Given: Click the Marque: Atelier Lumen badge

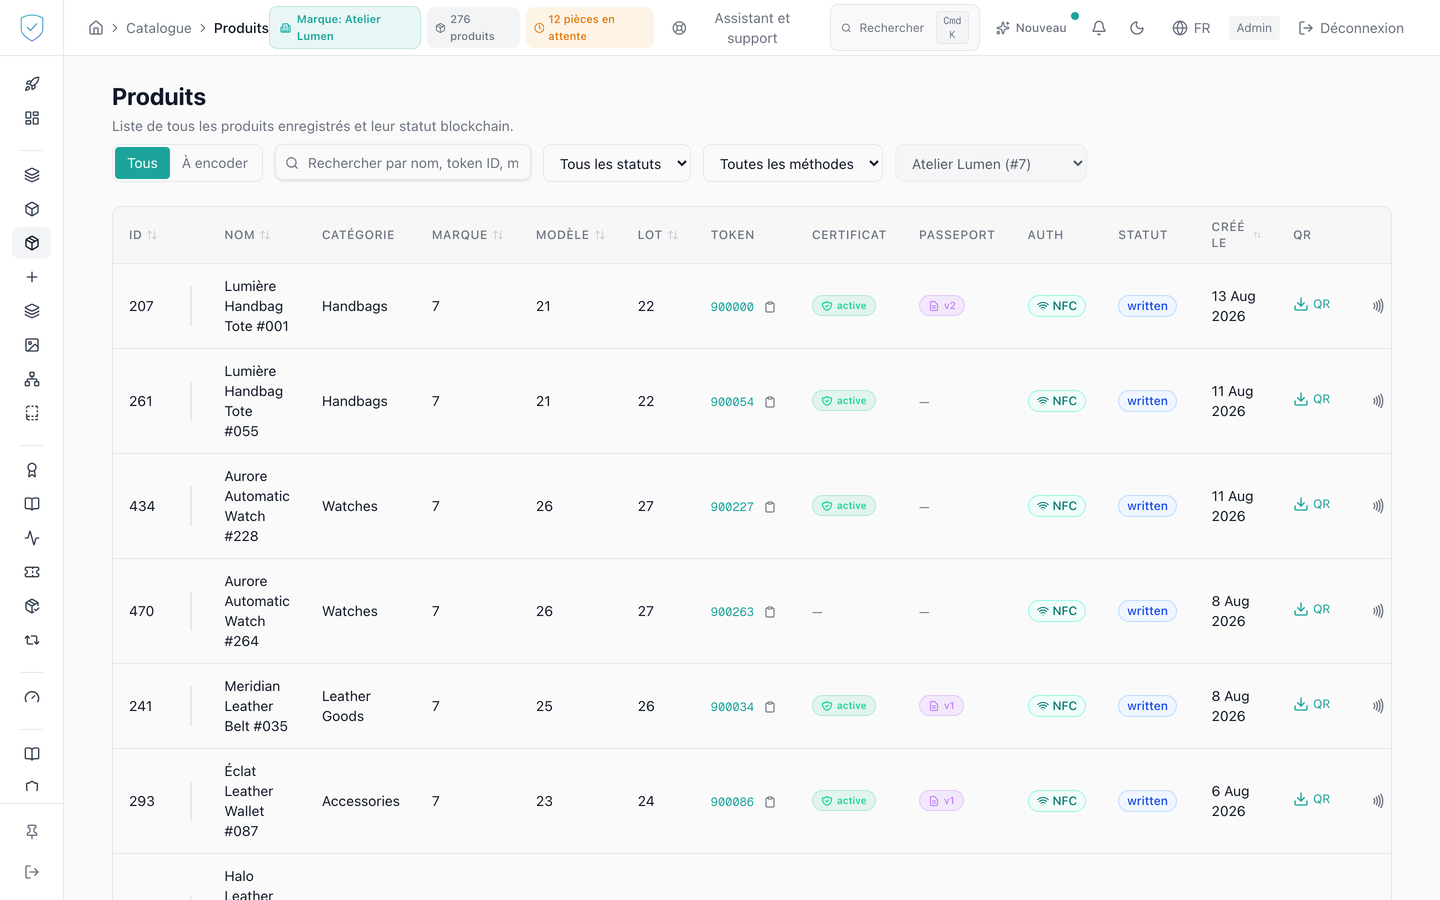Looking at the screenshot, I should coord(345,28).
